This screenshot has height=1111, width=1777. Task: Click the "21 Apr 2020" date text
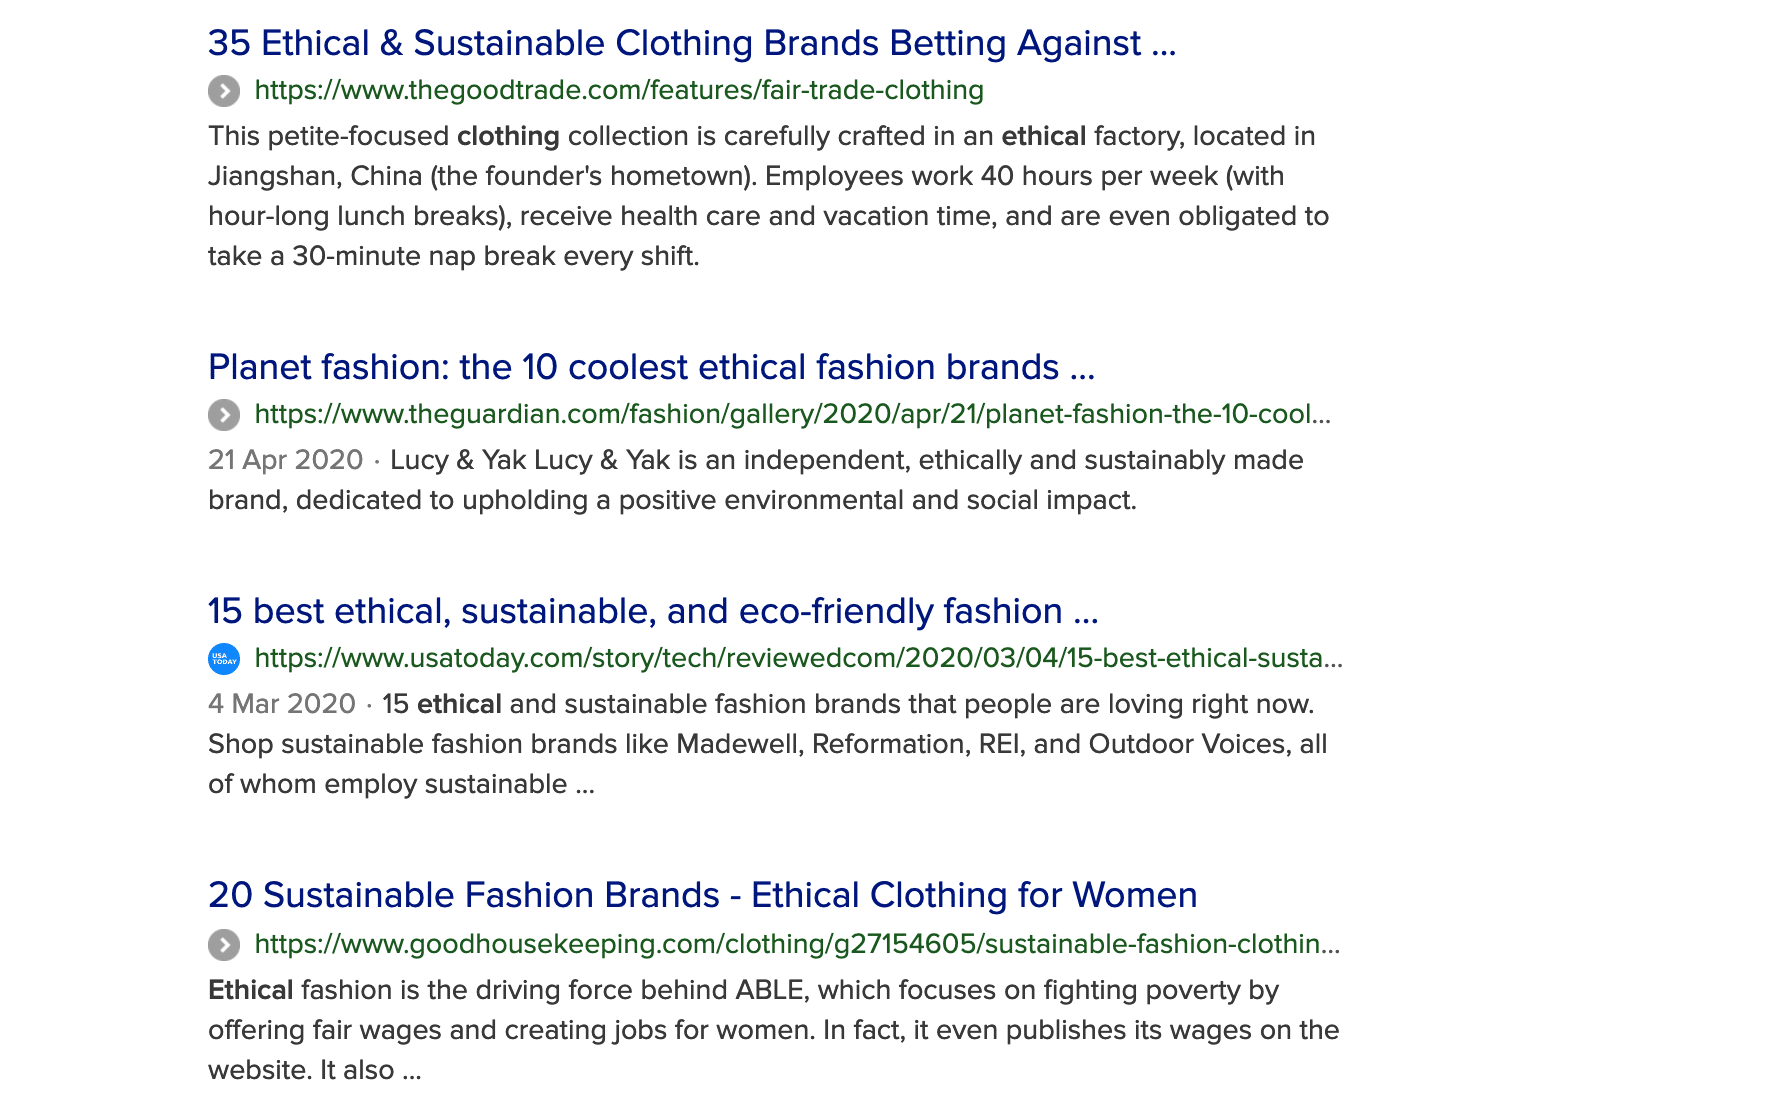(285, 460)
